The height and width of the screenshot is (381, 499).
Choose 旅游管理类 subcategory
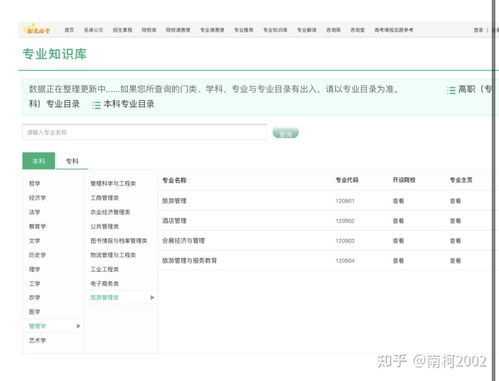105,298
